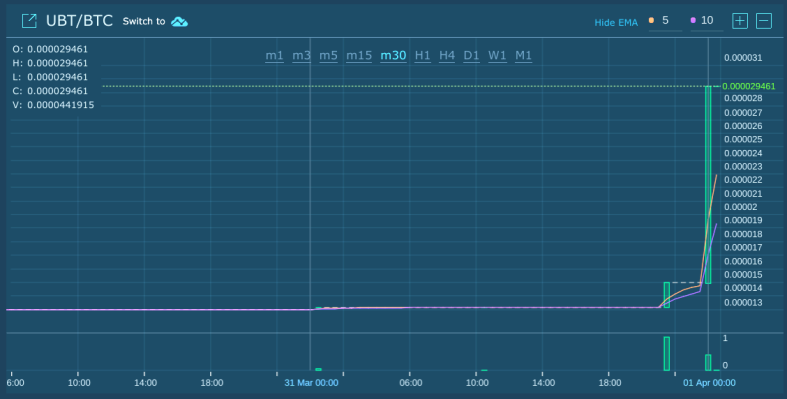Click the UBT/BTC pair title
This screenshot has width=787, height=399.
[x=79, y=21]
